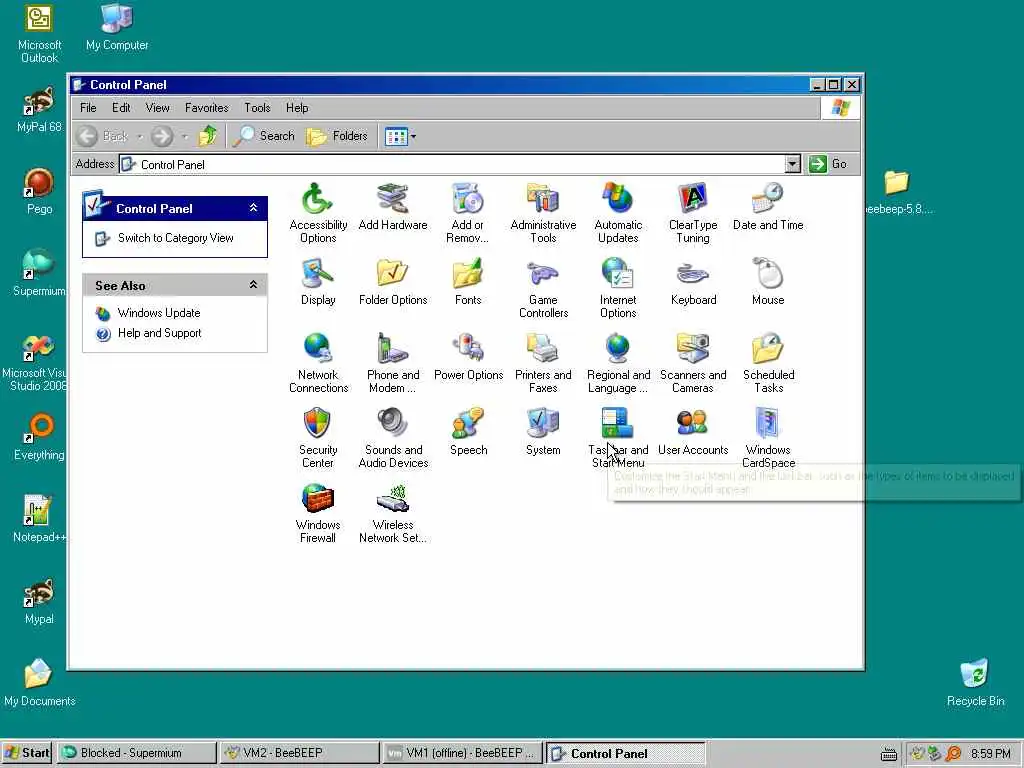Open Windows Firewall icon
Screen dimensions: 1024x768
pos(318,513)
